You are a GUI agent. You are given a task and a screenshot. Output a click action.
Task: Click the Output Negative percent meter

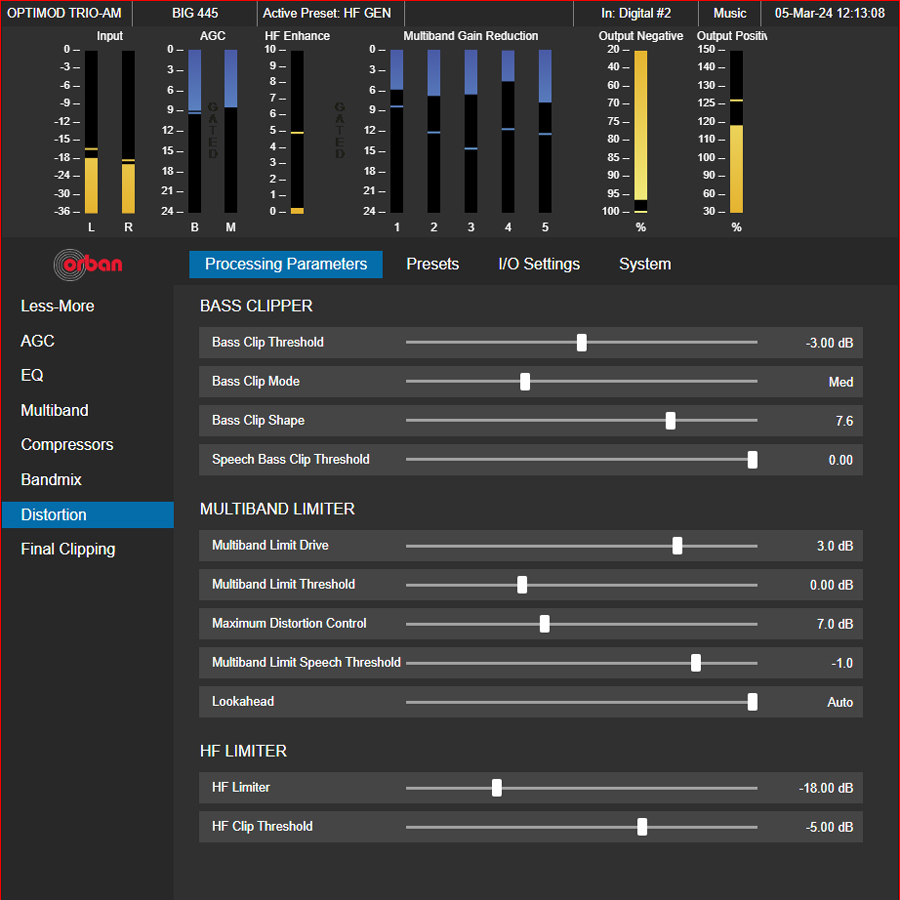click(x=641, y=132)
